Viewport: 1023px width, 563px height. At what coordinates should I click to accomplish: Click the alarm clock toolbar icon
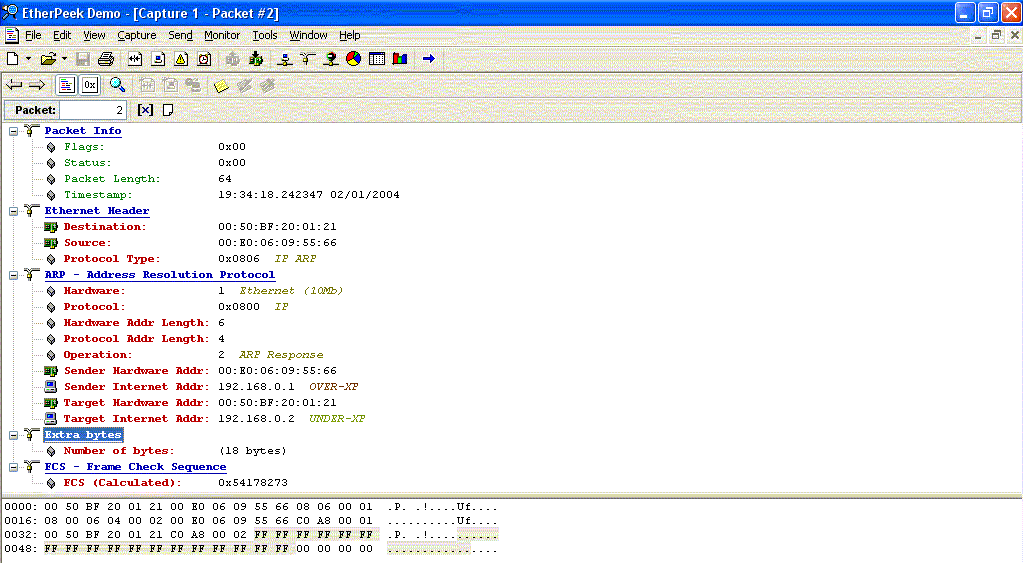point(204,59)
